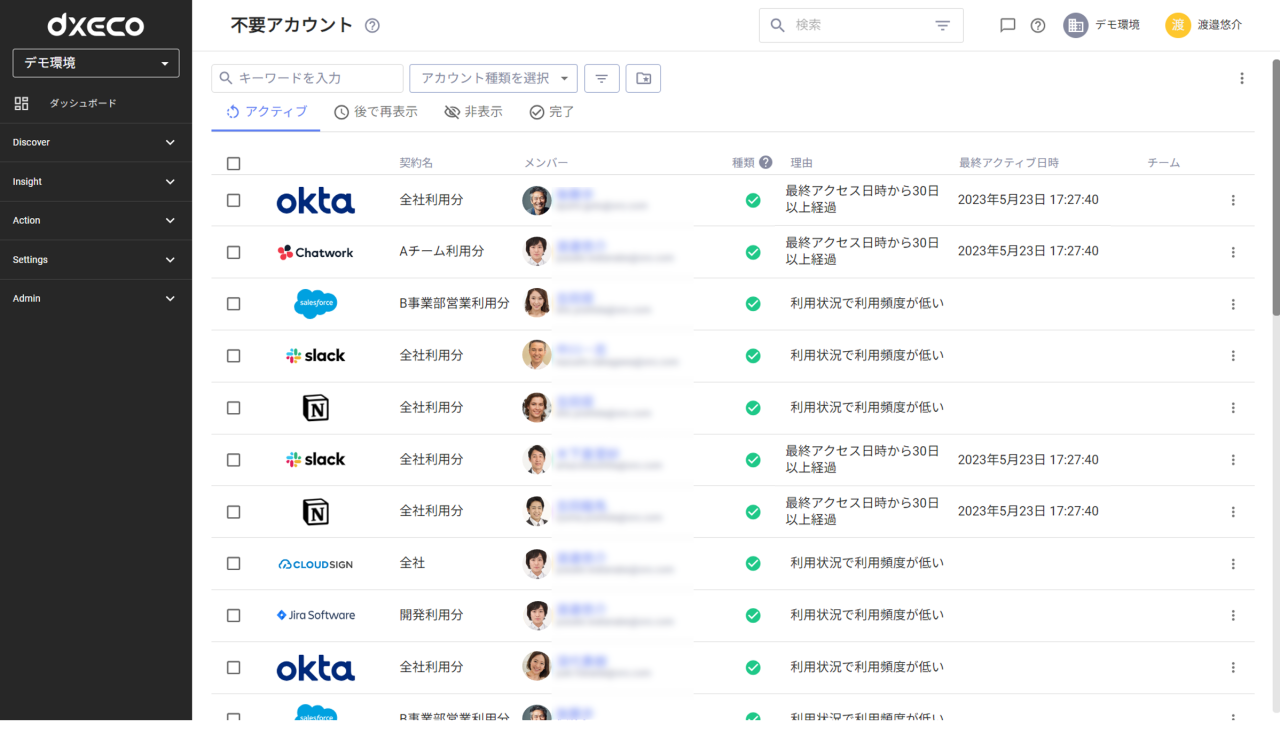Open row actions for okta 2023年5月23日 row
This screenshot has height=733, width=1280.
(x=1233, y=200)
